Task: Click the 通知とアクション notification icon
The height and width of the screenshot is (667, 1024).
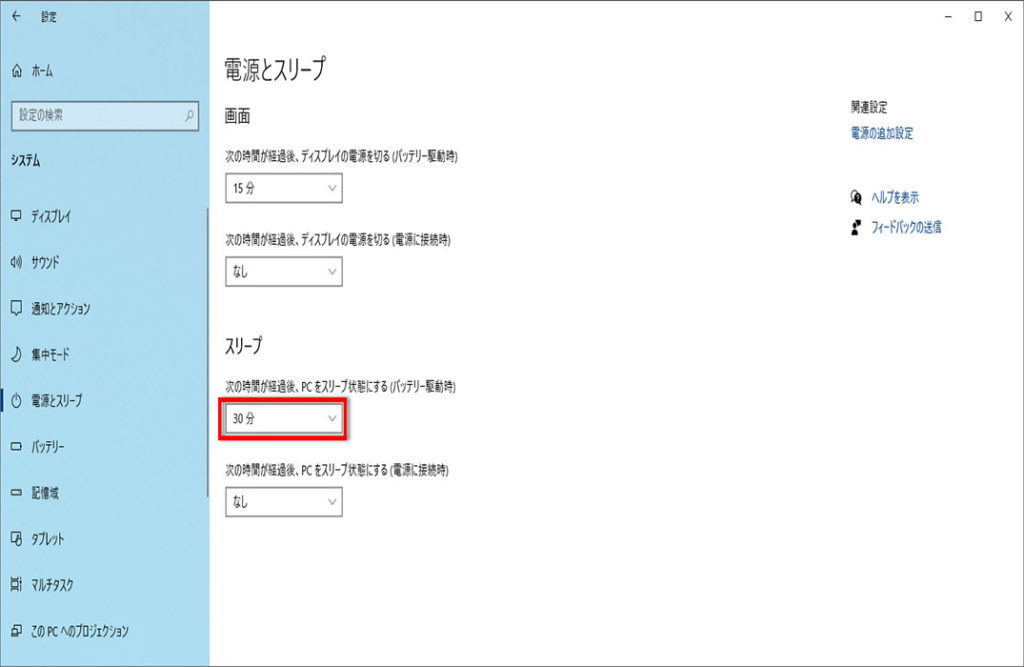Action: [16, 308]
